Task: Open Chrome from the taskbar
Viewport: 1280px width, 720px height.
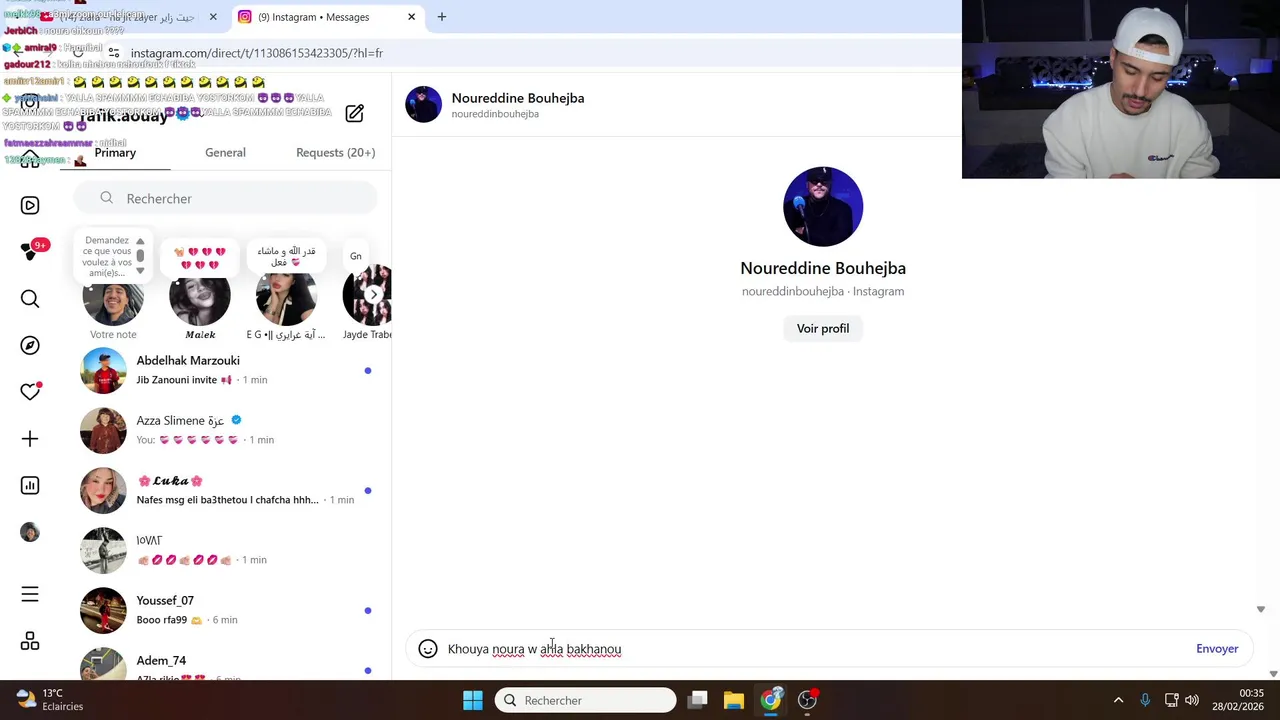Action: [x=770, y=700]
